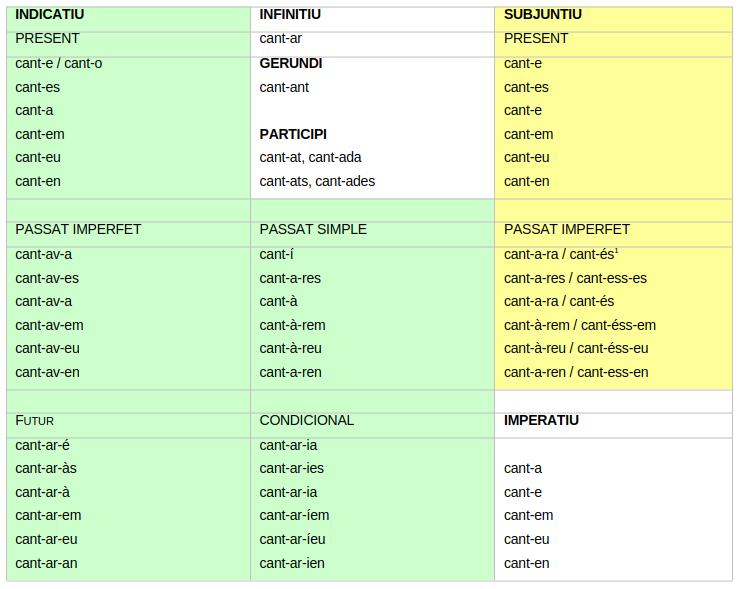741x589 pixels.
Task: Select the "cant-à-reu / cant-éss-eu" cell
Action: pyautogui.click(x=576, y=348)
